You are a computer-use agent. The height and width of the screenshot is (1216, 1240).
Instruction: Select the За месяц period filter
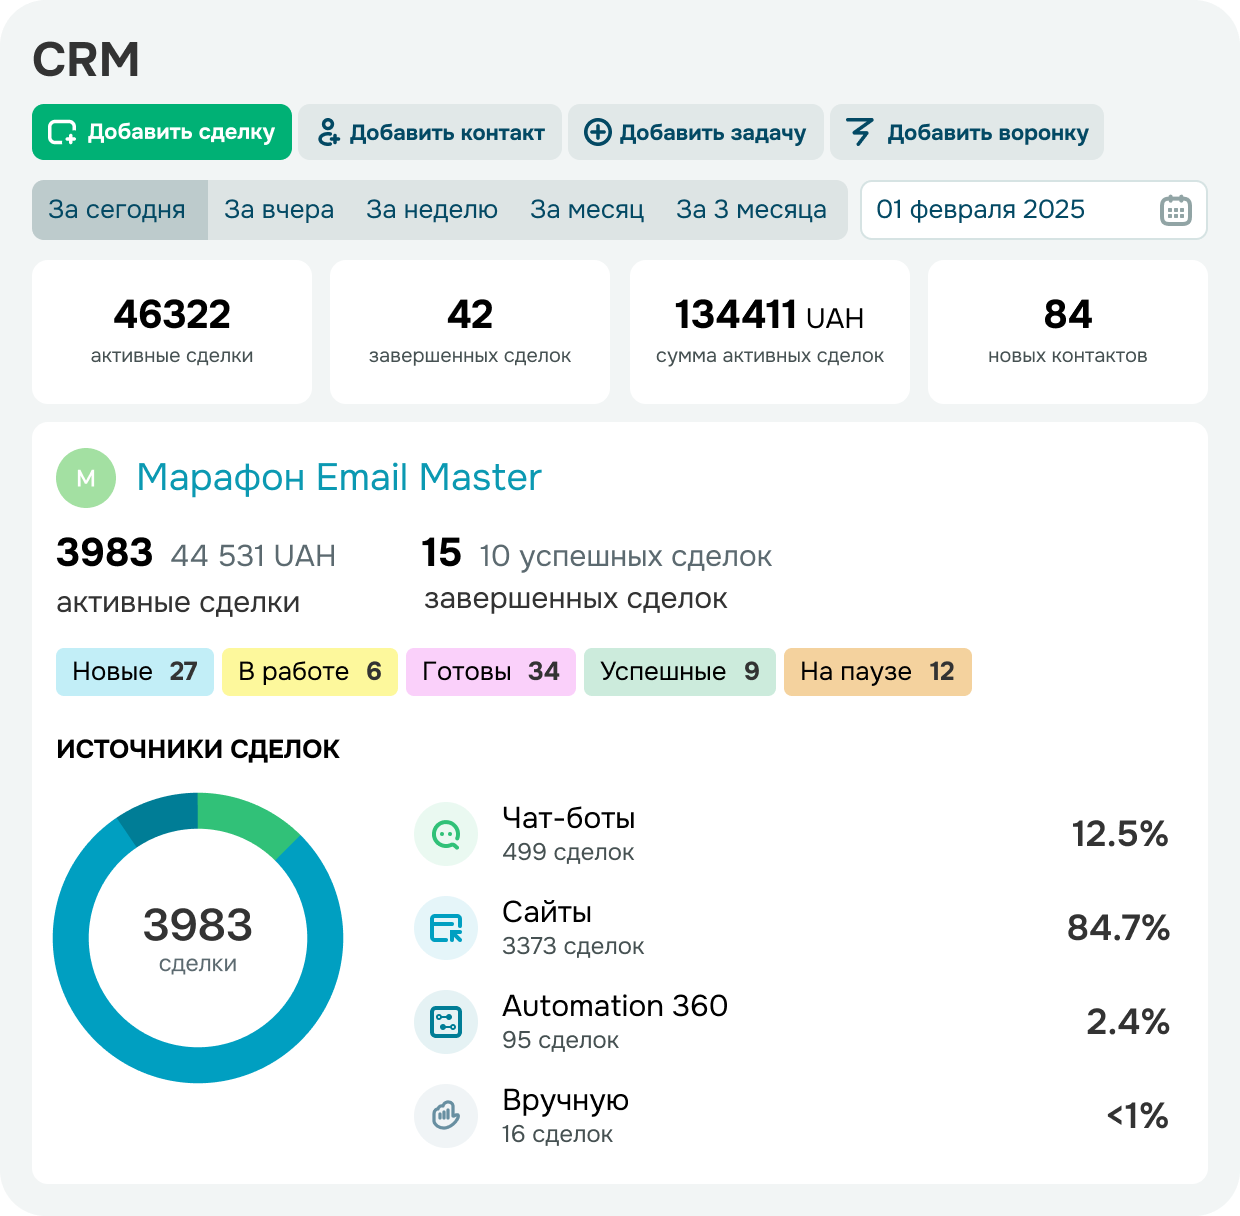point(587,210)
